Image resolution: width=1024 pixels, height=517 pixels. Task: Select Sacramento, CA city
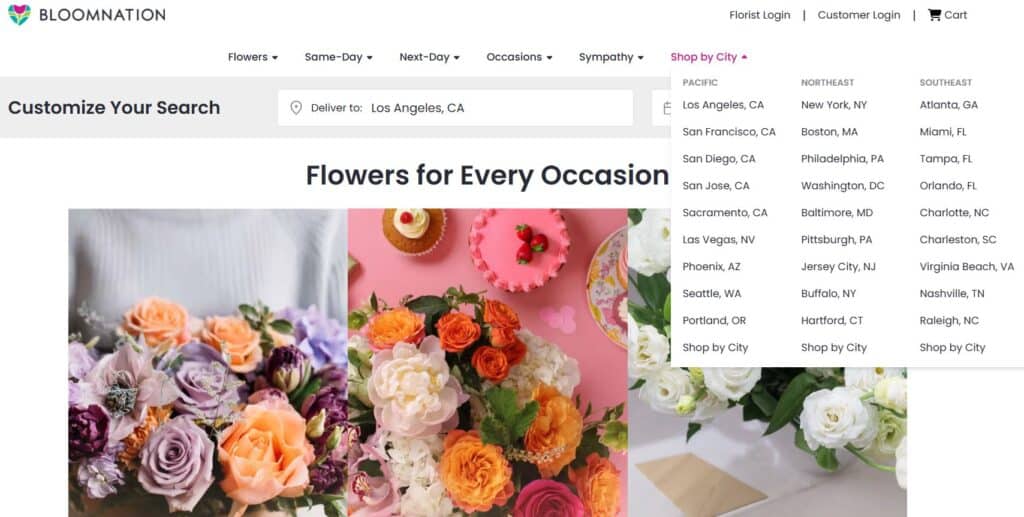coord(725,212)
